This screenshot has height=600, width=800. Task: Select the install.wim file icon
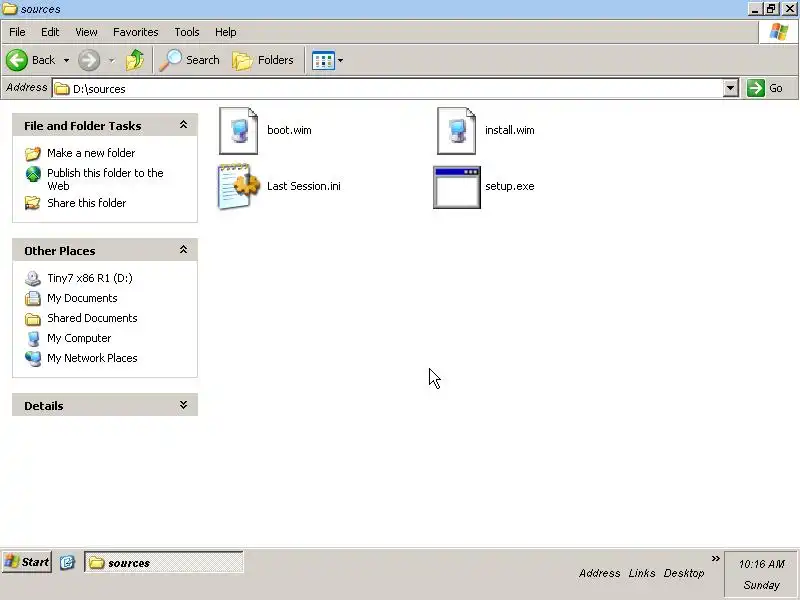pyautogui.click(x=456, y=131)
